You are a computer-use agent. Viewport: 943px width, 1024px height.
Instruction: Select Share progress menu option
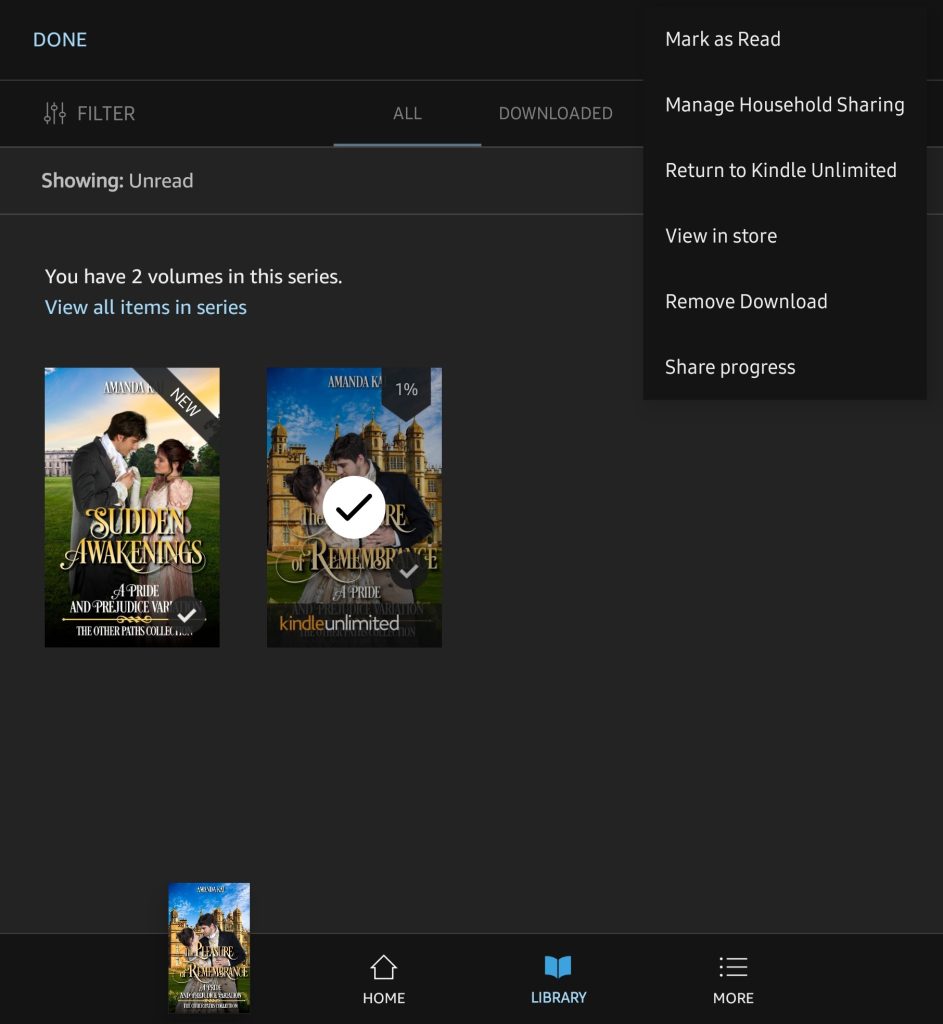coord(730,367)
